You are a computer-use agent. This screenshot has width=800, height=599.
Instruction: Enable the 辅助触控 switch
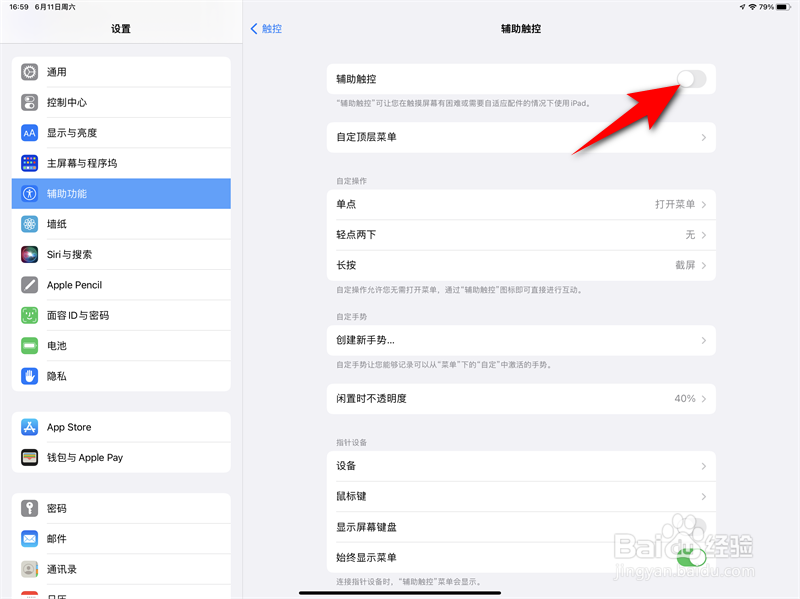click(x=691, y=79)
